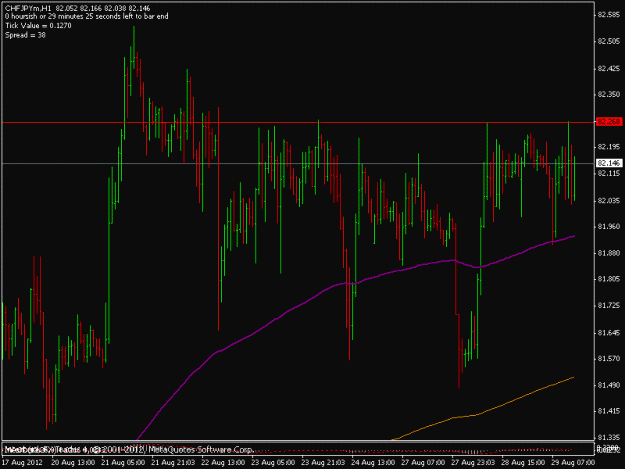Click the '20 Aug 13:00' time label
The height and width of the screenshot is (469, 625).
click(x=73, y=463)
